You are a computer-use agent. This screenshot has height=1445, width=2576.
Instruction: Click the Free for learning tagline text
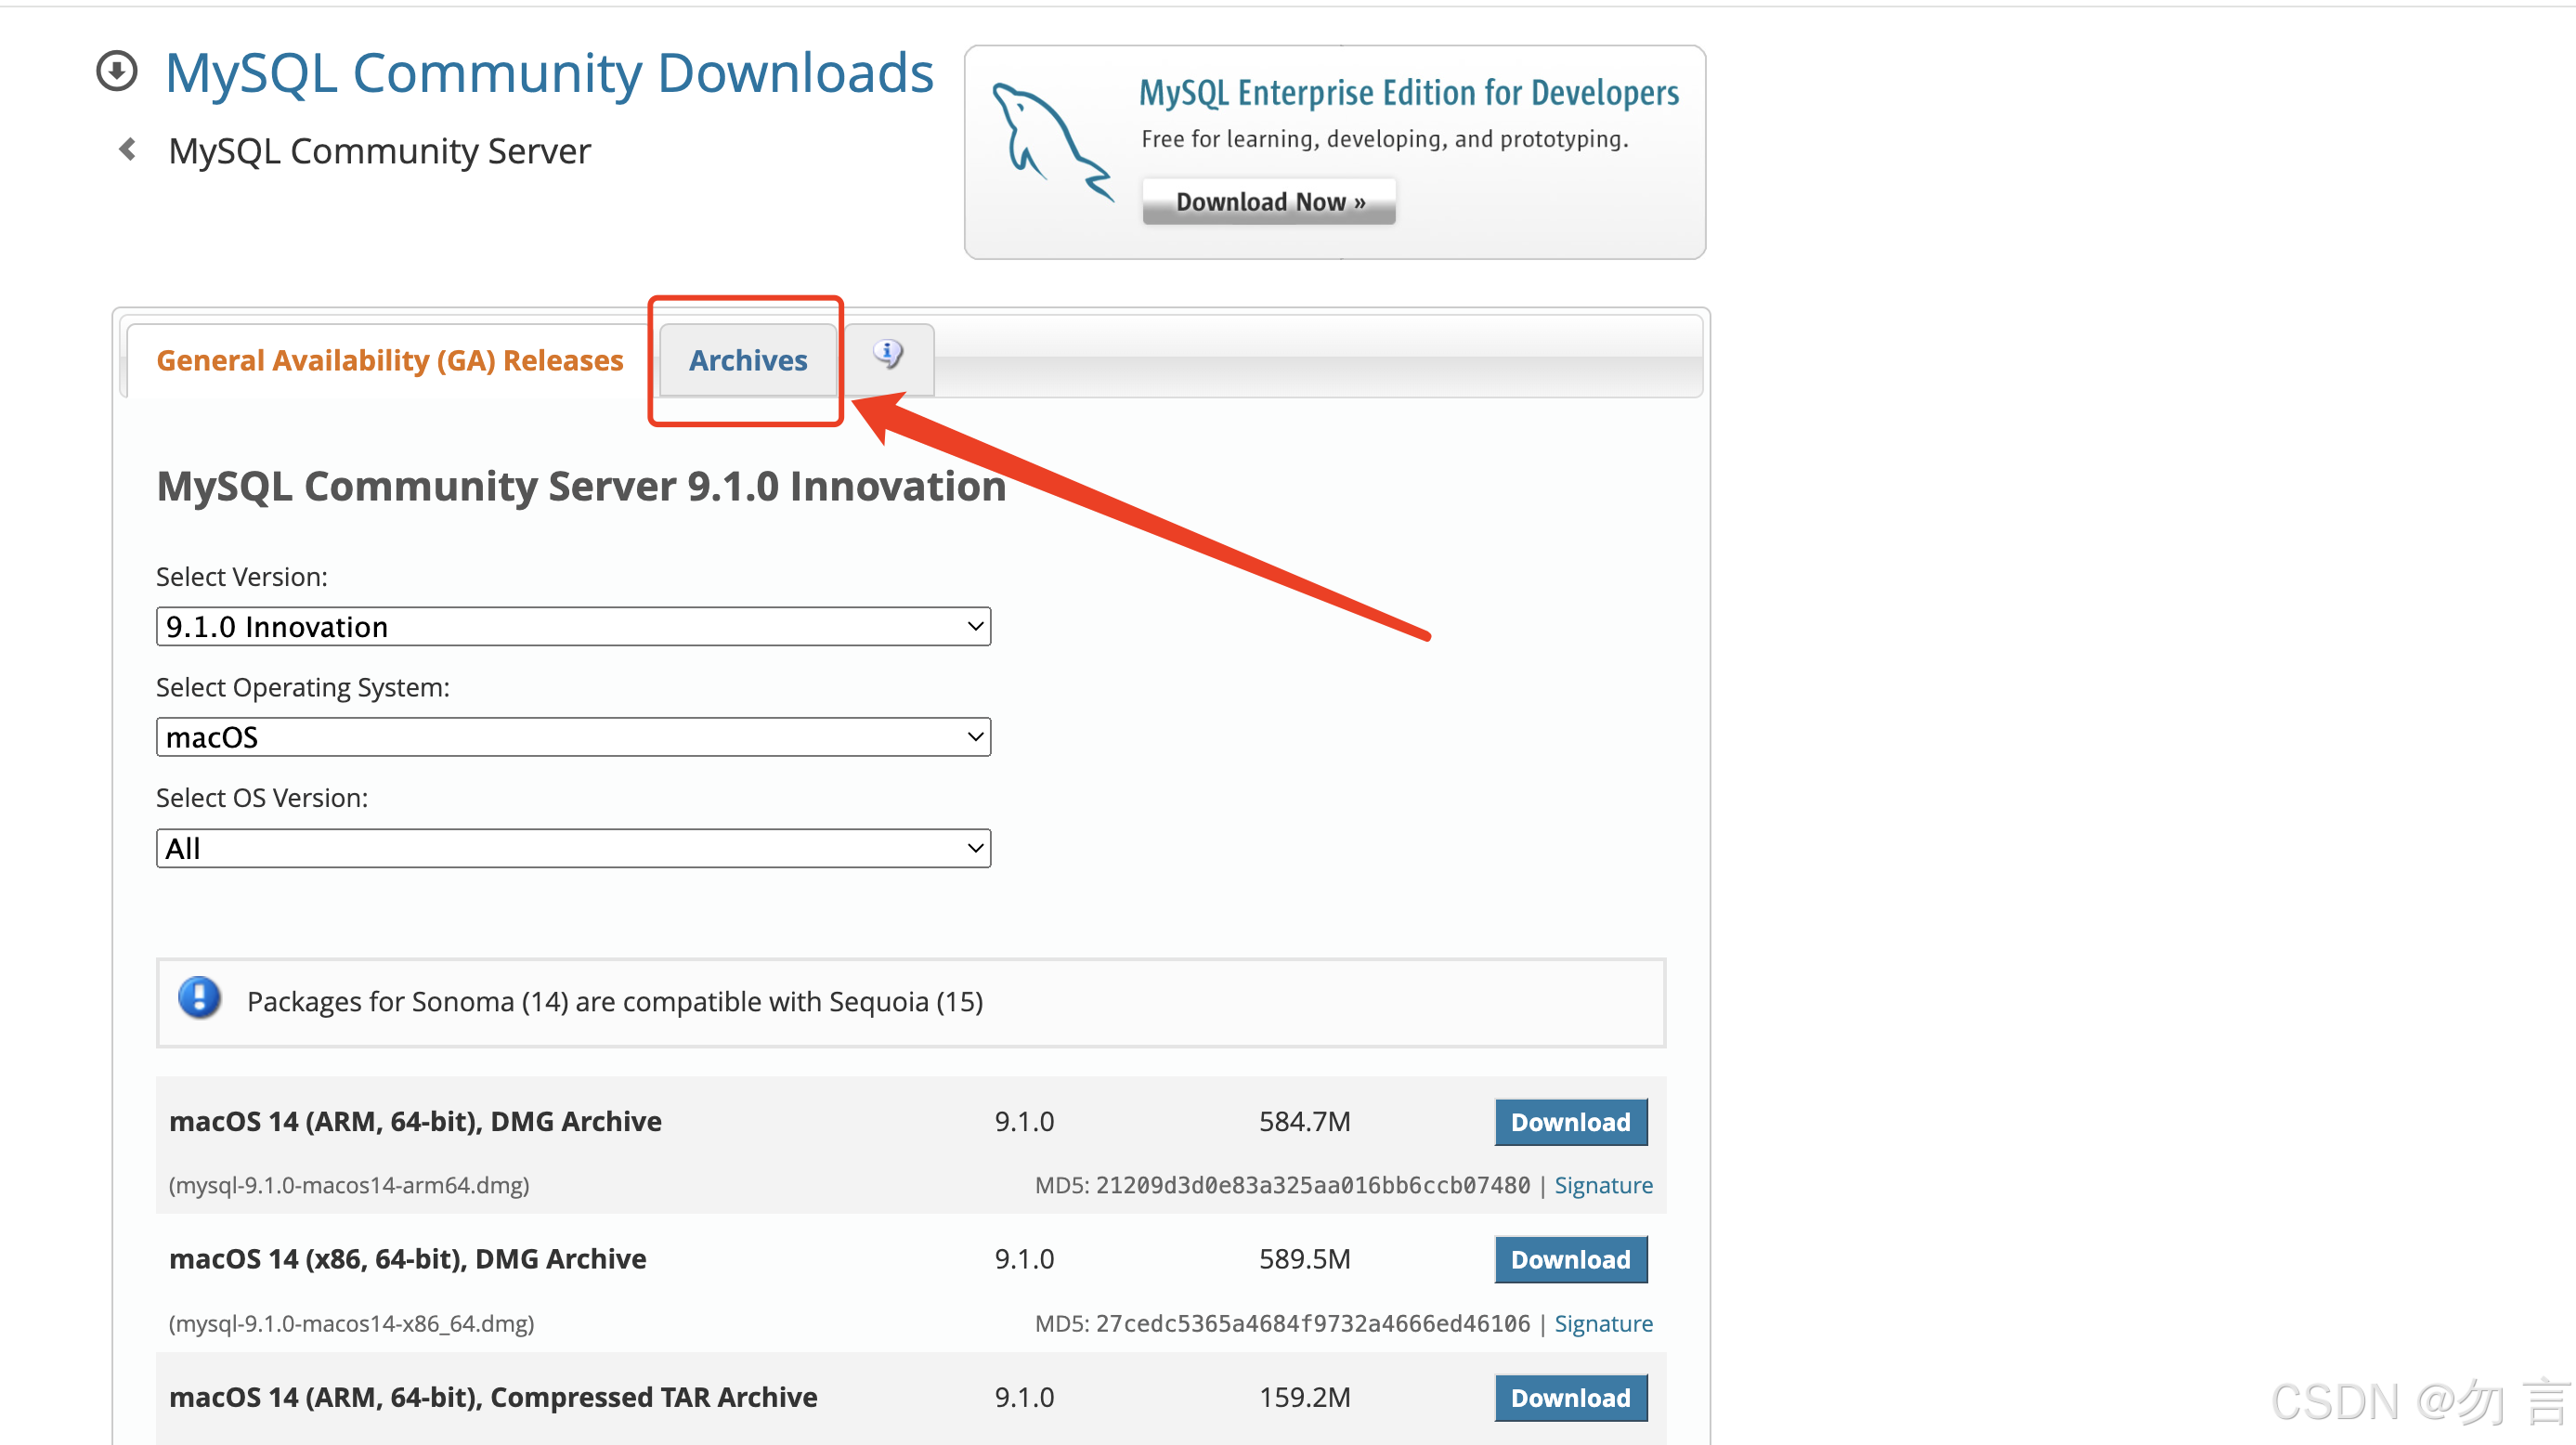coord(1385,139)
